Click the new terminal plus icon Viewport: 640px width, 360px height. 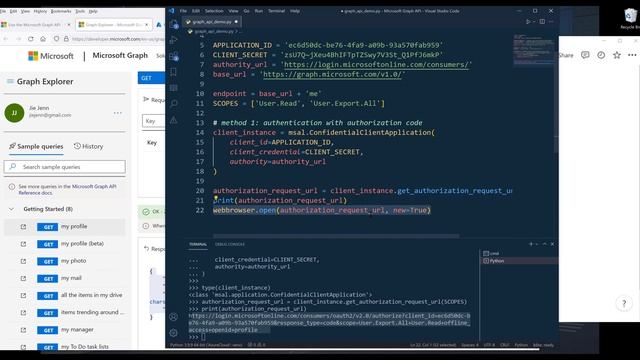[531, 244]
